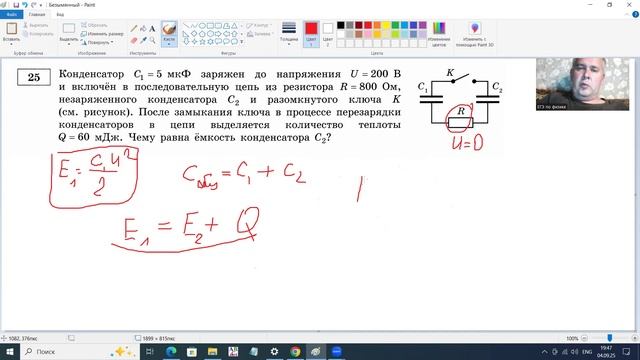
Task: Click the Crop button
Action: (94, 25)
